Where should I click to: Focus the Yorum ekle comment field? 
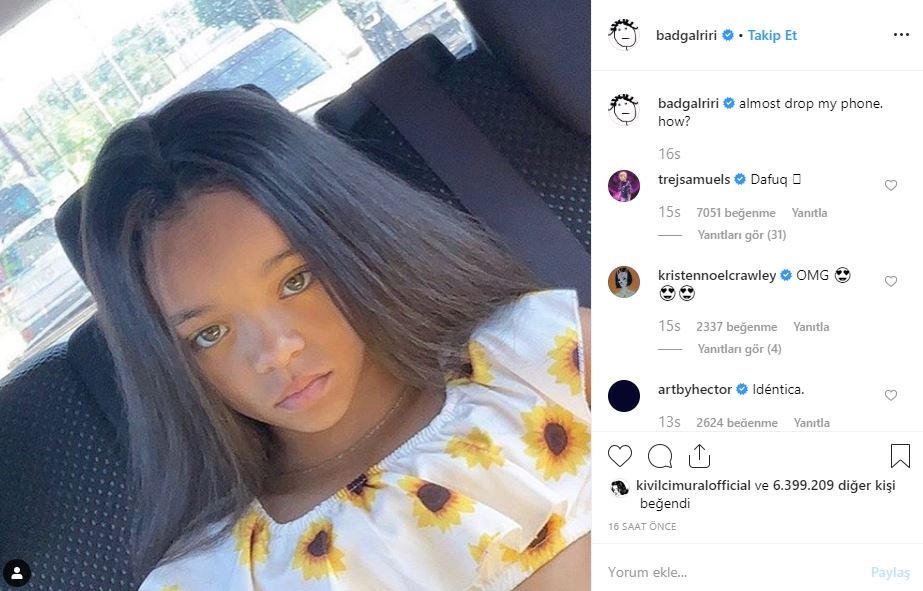pos(736,572)
